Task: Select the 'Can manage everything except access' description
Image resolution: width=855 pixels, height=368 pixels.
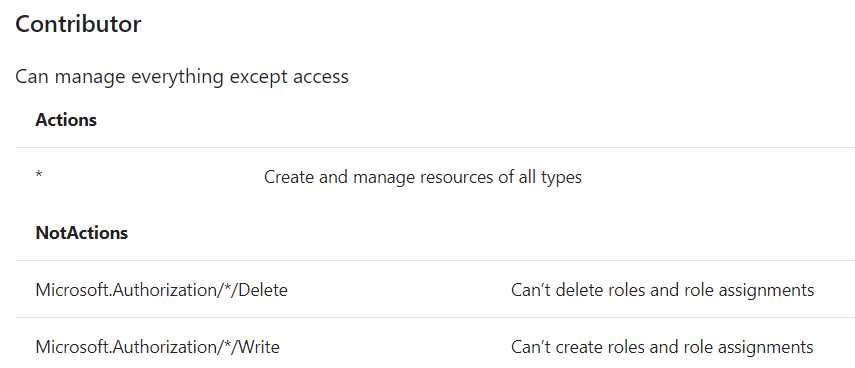Action: 182,76
